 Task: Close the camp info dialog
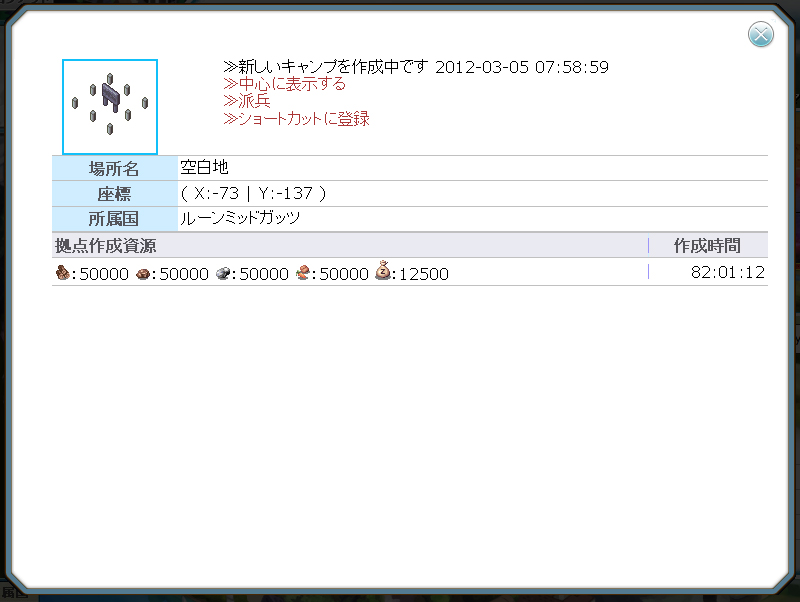click(761, 35)
